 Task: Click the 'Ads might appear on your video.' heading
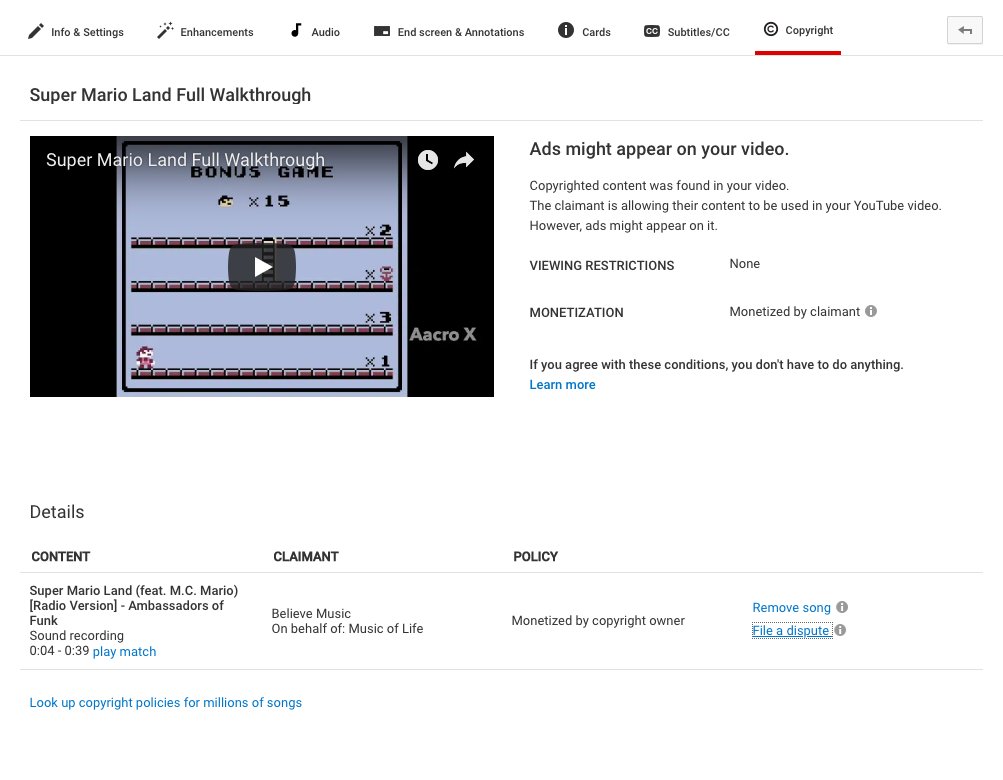659,149
